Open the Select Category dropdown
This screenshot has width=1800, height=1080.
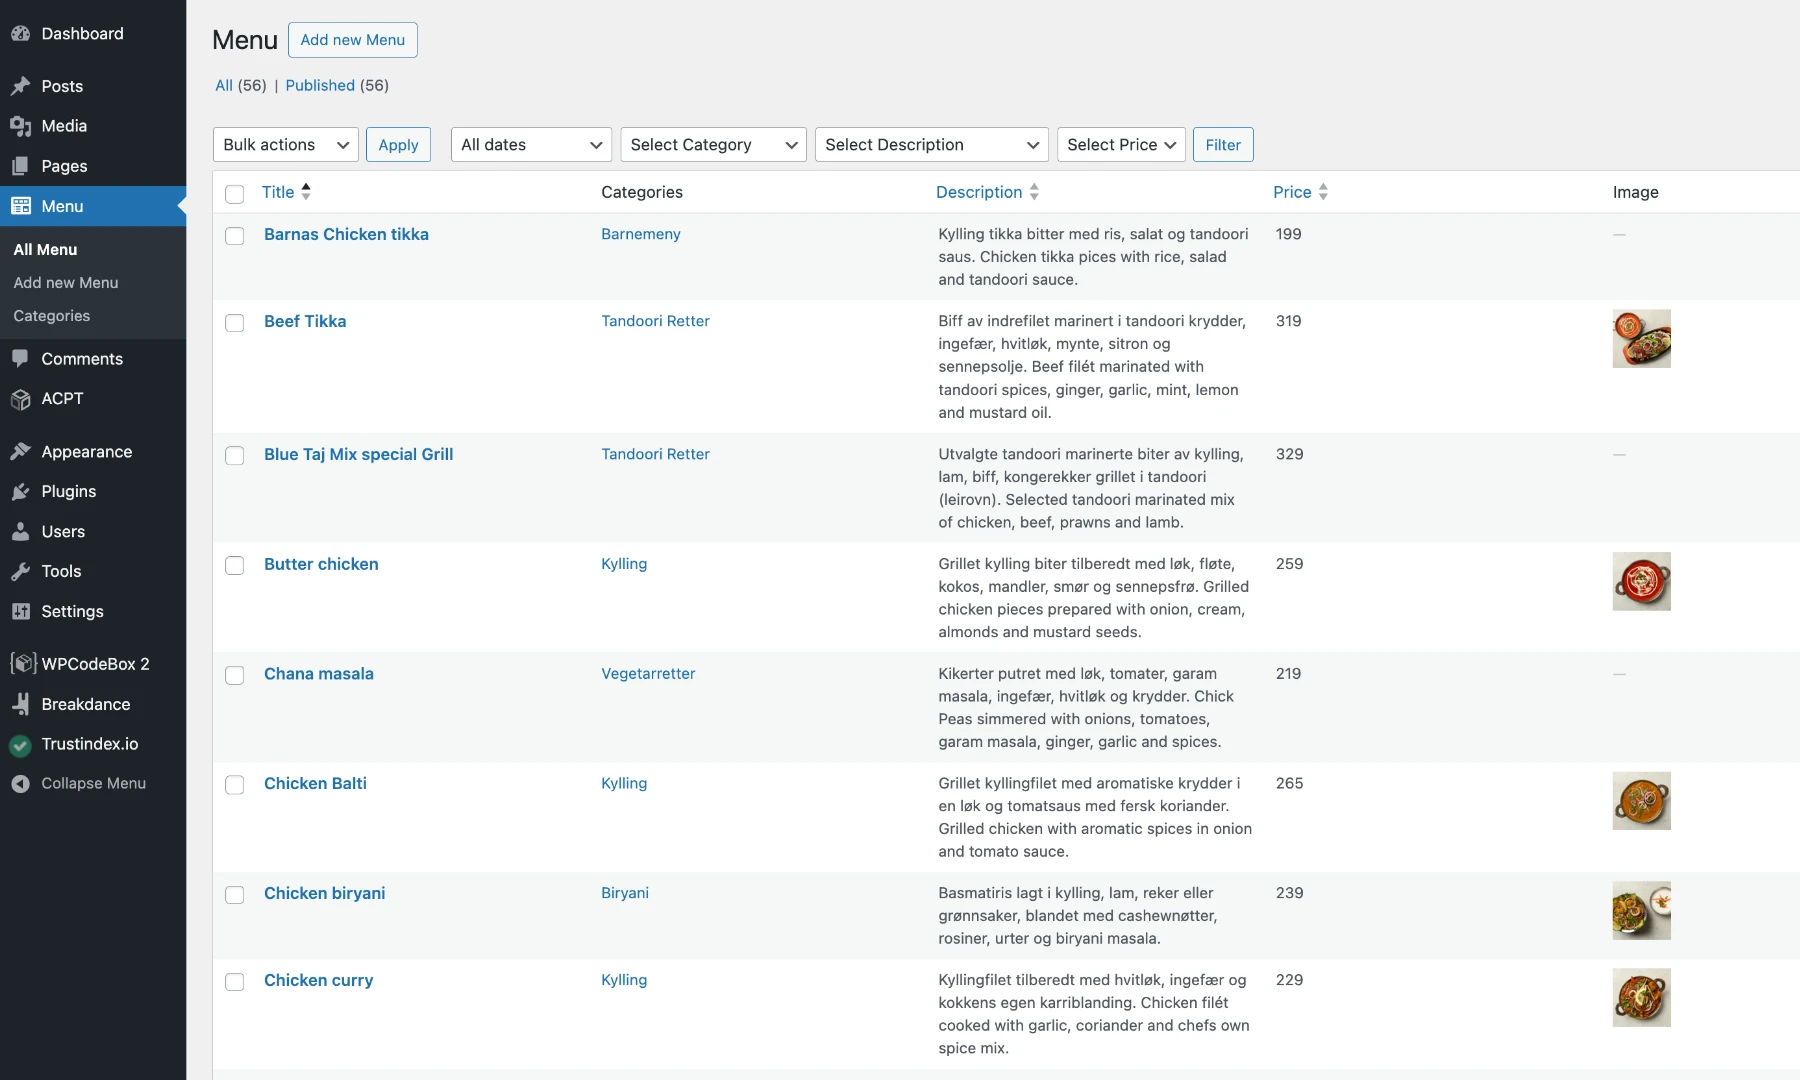pyautogui.click(x=712, y=144)
